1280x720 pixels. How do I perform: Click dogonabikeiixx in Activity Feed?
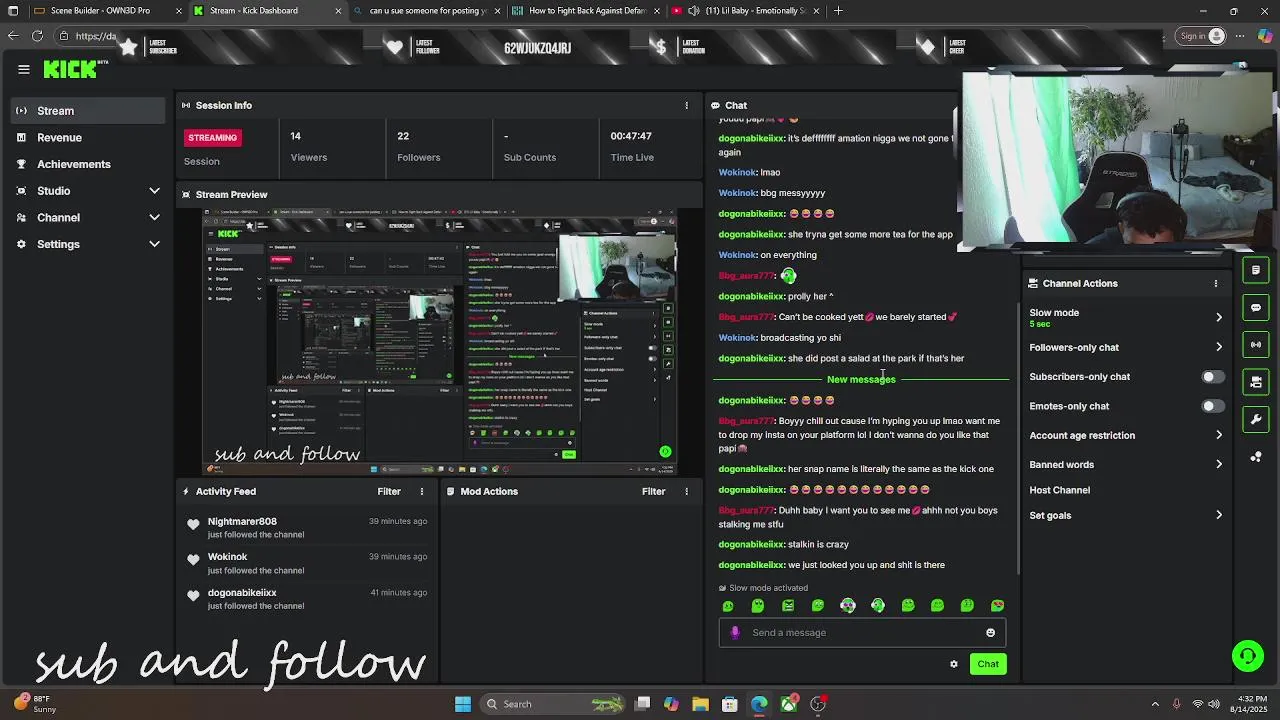click(x=242, y=593)
